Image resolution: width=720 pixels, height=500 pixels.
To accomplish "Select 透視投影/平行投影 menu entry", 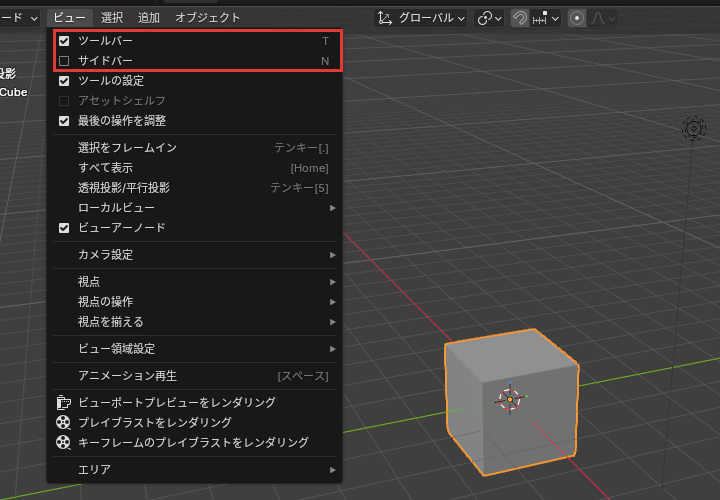I will (195, 188).
